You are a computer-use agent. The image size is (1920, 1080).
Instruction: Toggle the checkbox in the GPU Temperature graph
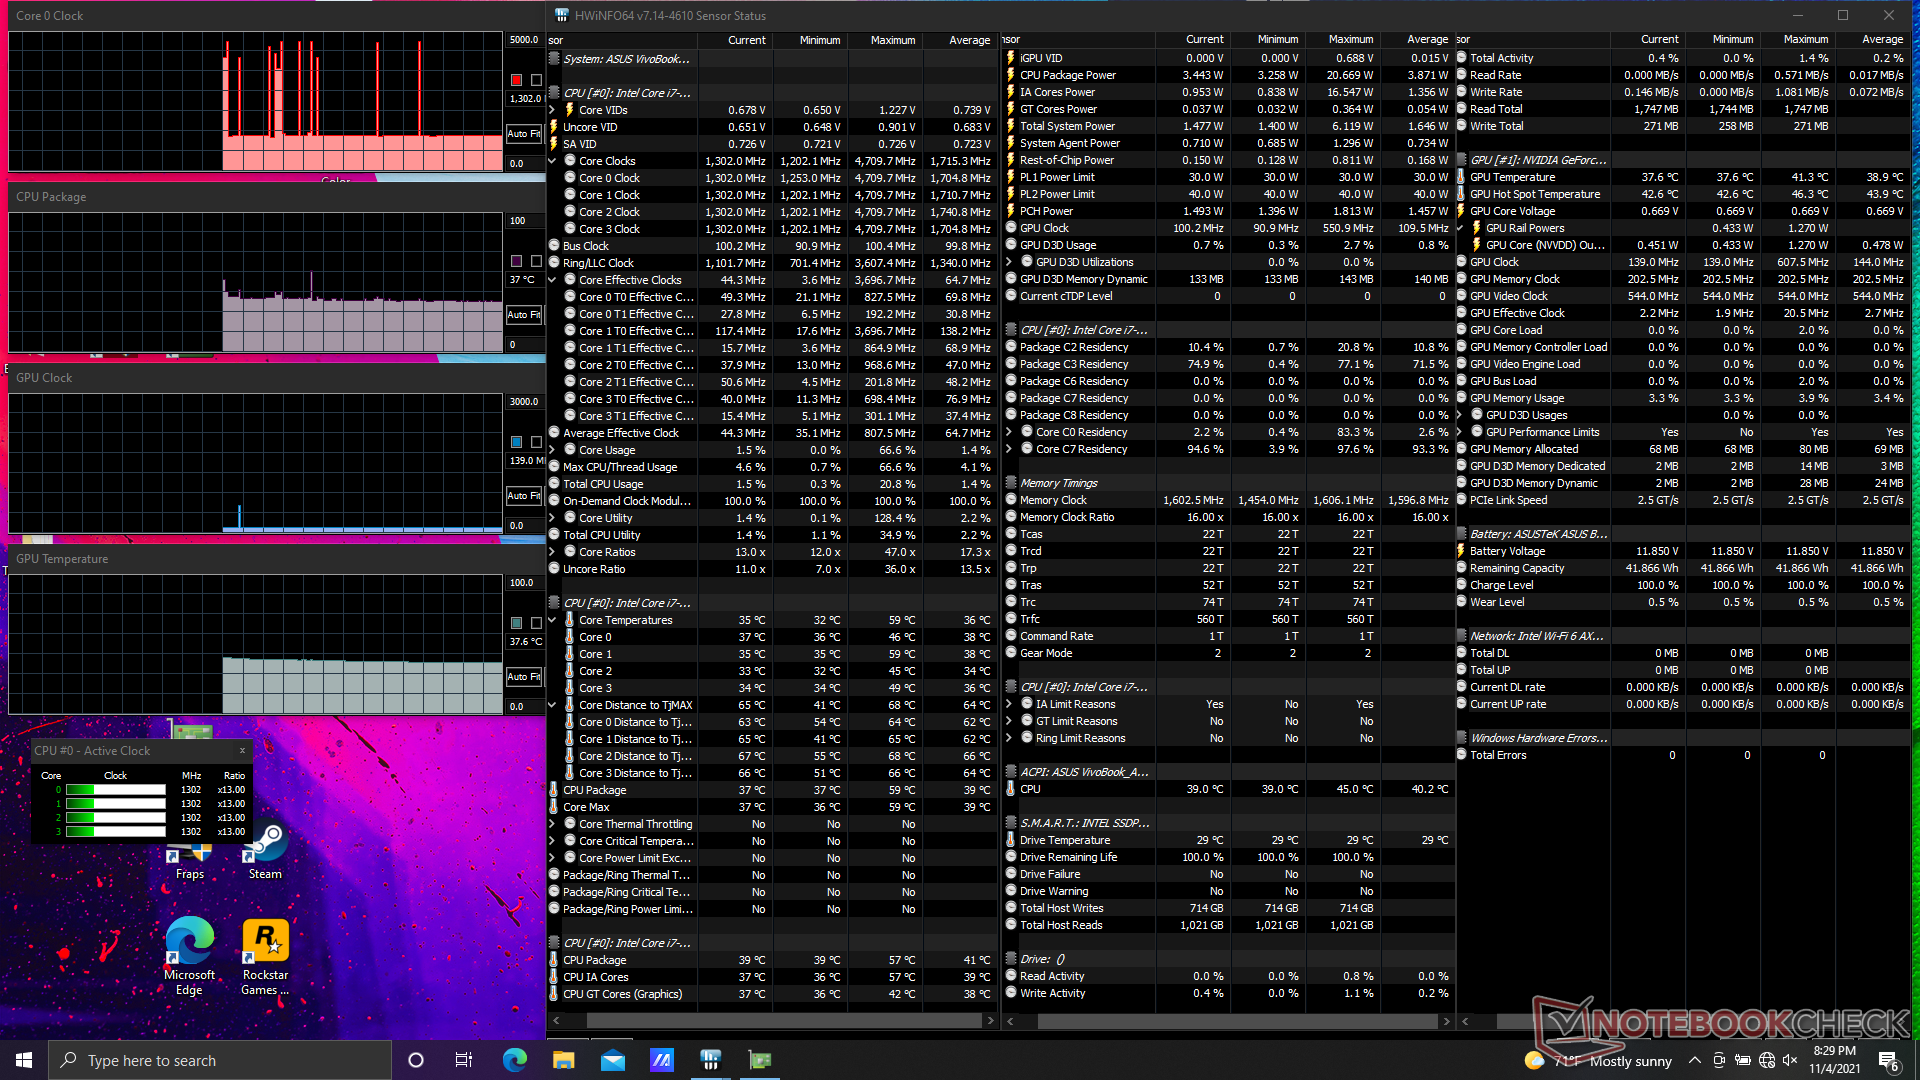click(x=536, y=623)
